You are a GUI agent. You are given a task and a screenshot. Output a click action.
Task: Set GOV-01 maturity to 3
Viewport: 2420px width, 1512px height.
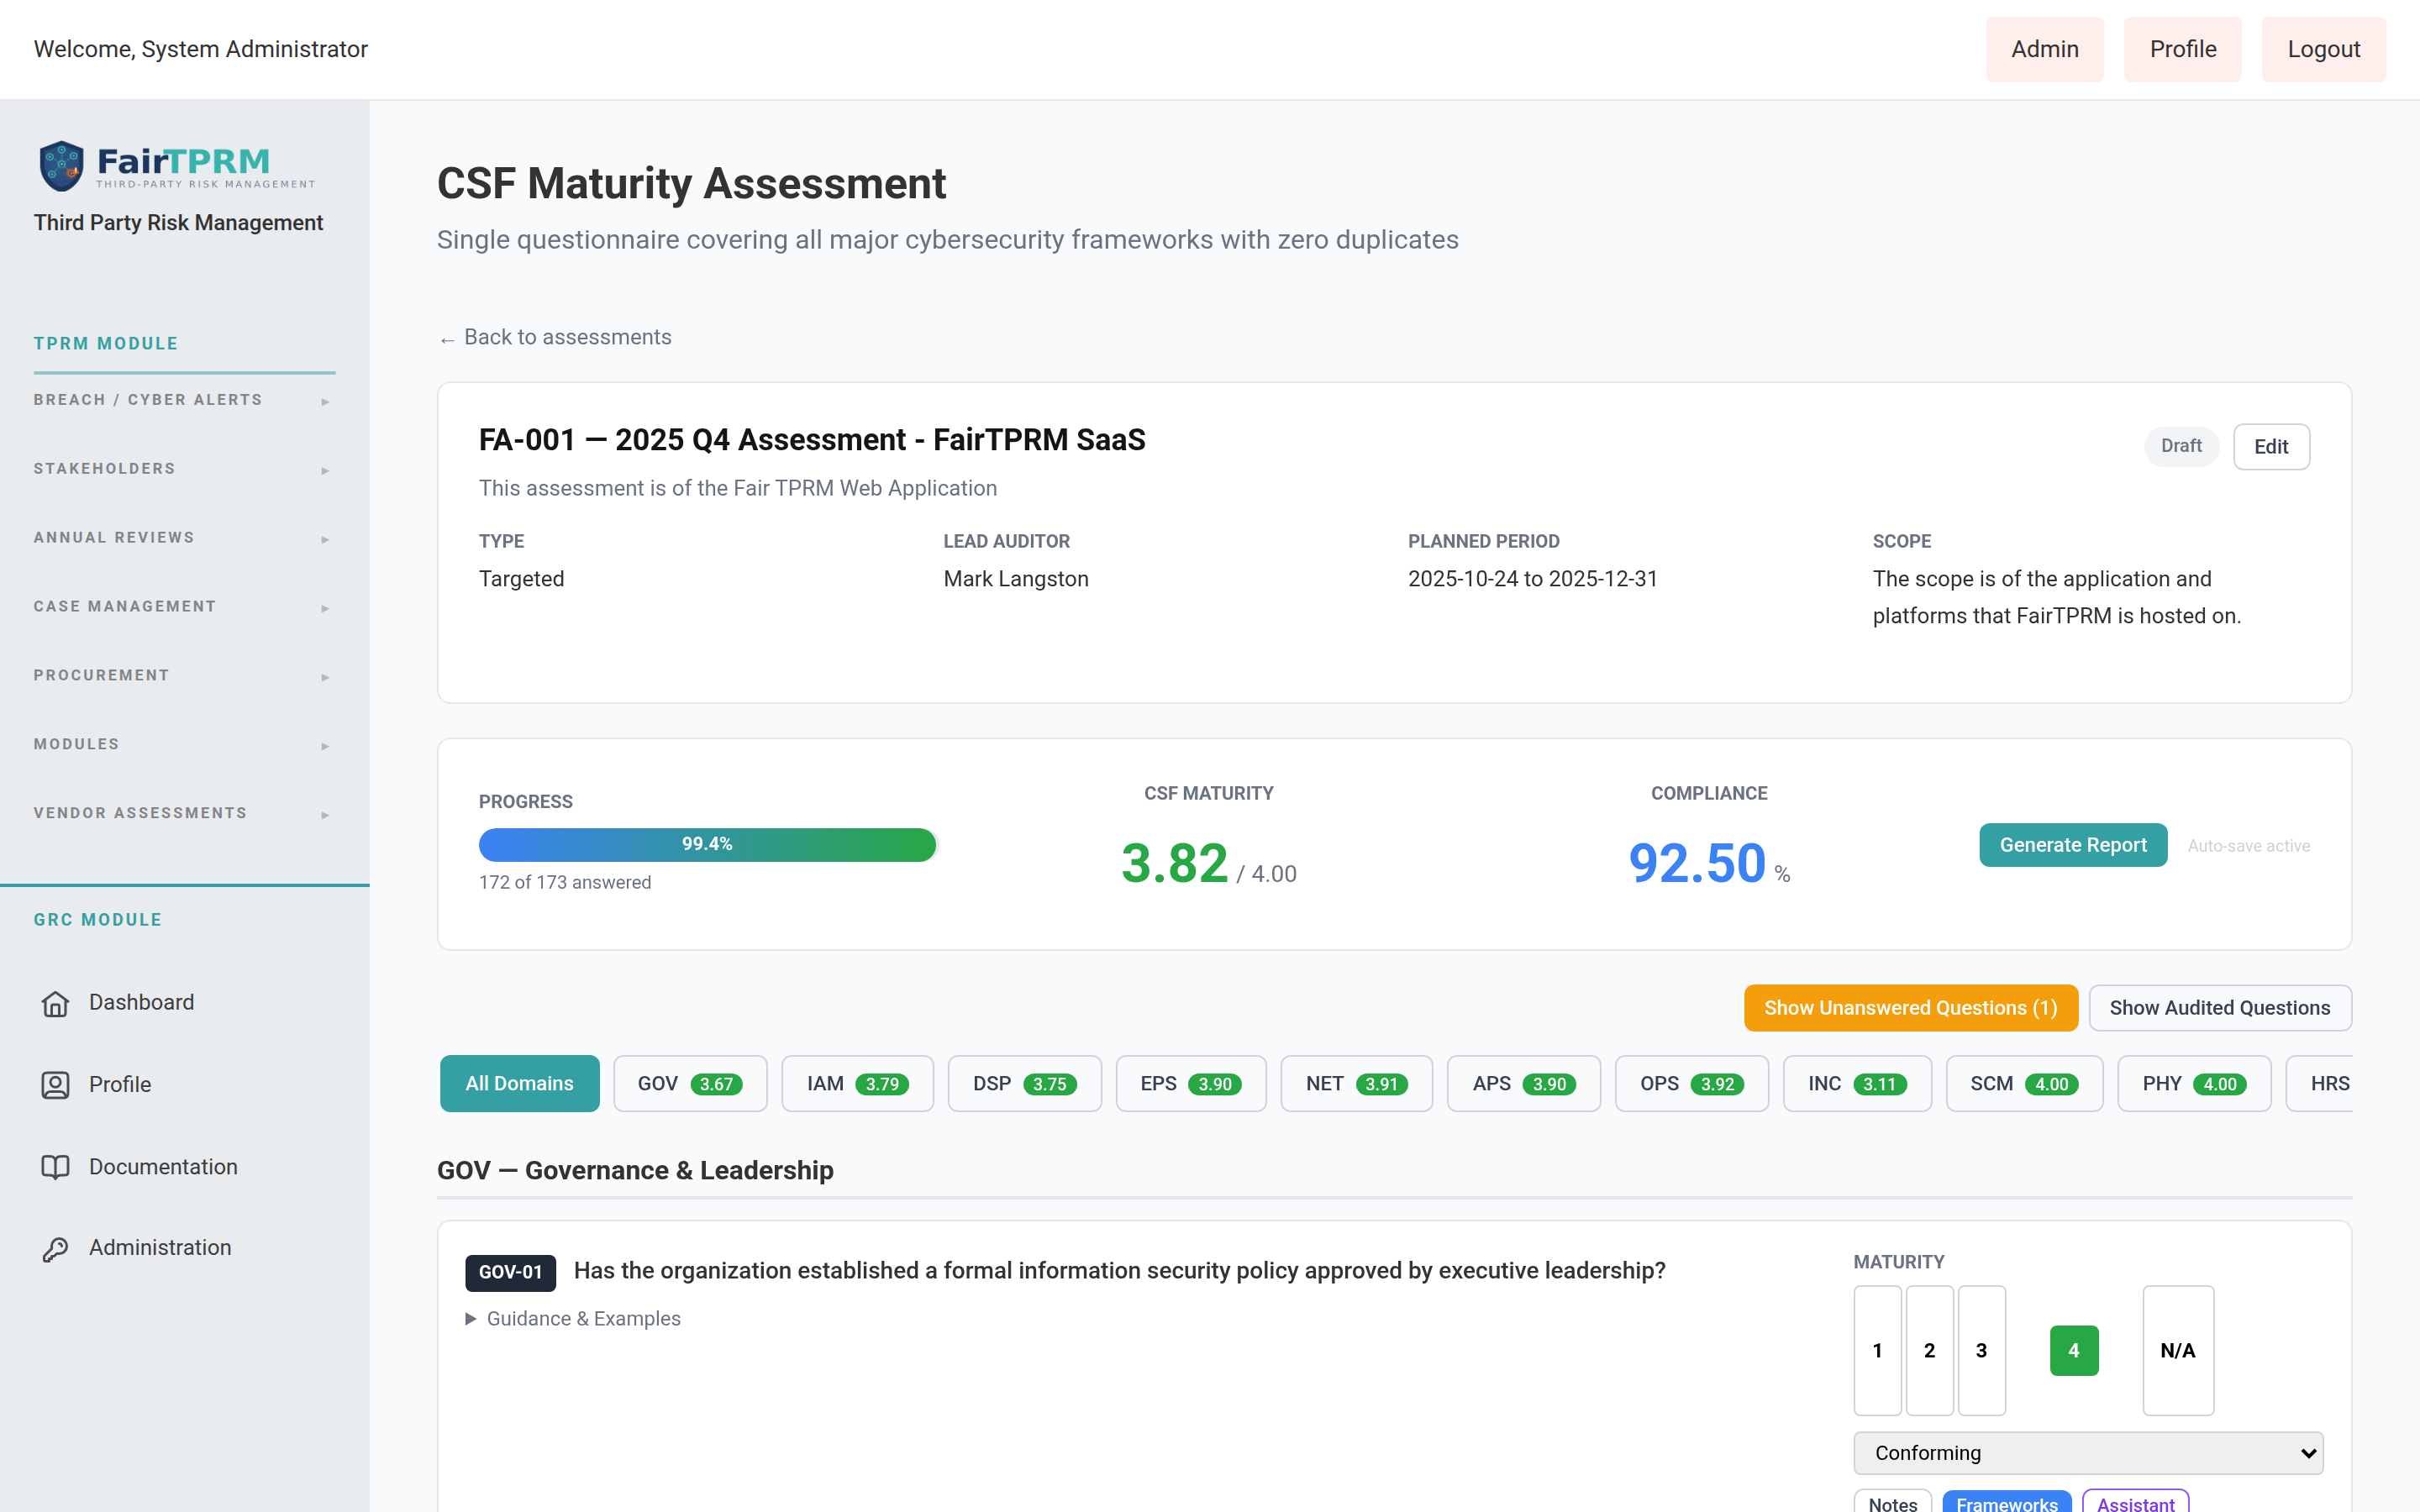(x=1981, y=1351)
